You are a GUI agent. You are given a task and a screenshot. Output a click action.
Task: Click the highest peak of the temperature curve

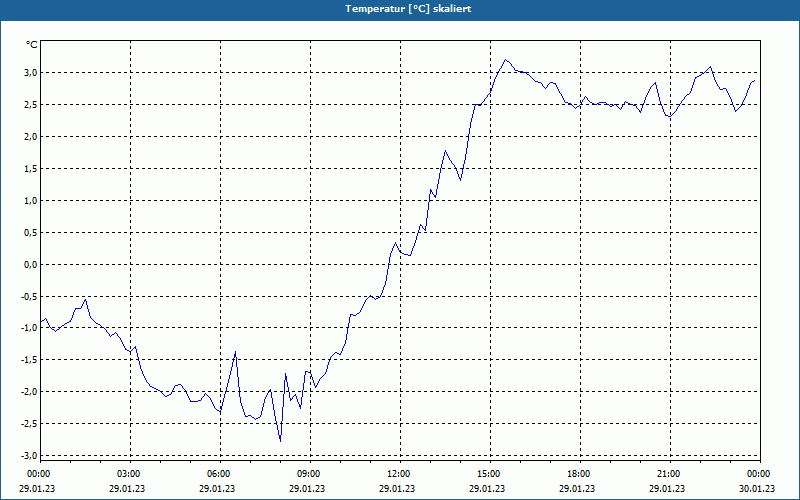tap(506, 60)
